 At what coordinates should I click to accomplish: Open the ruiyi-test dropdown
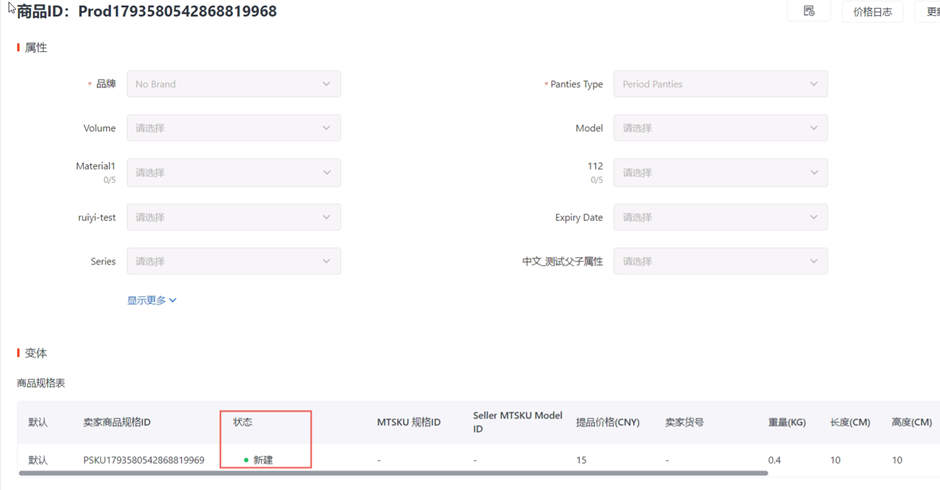click(x=234, y=217)
